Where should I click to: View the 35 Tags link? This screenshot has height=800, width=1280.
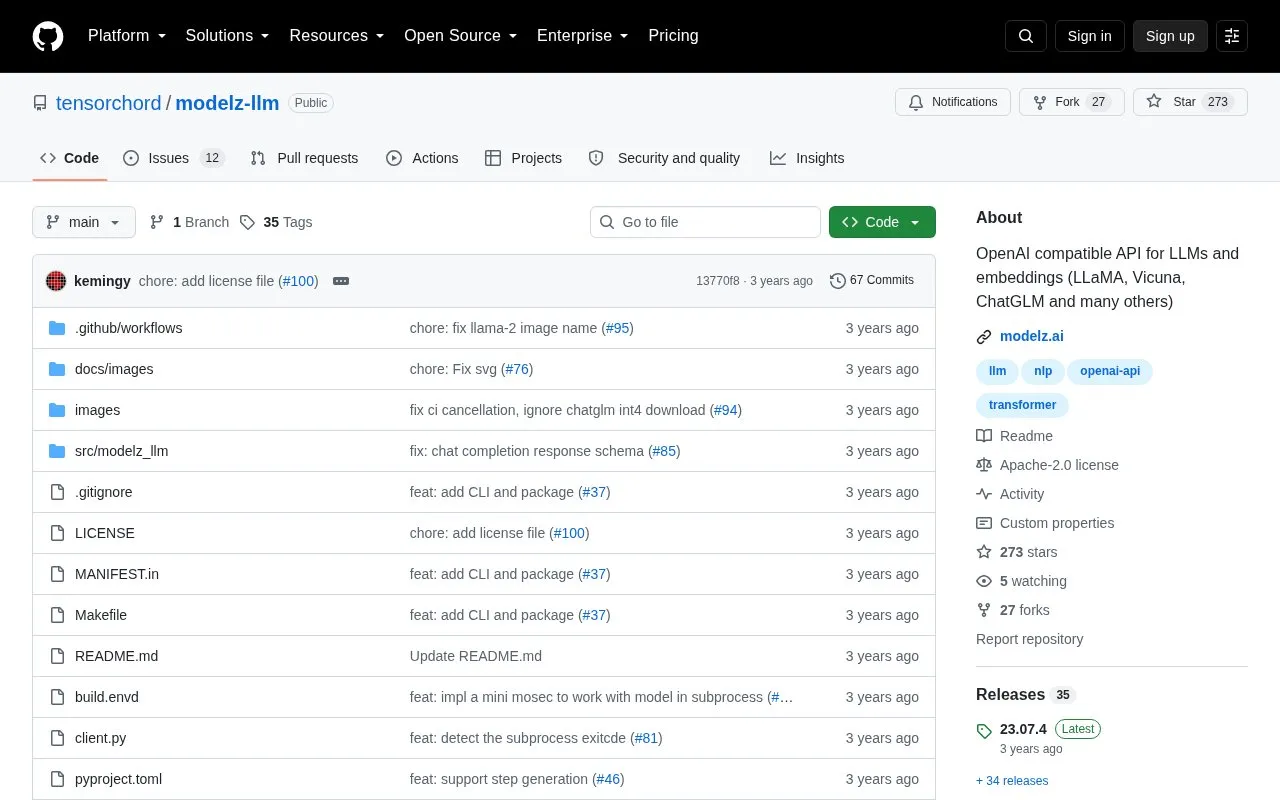pos(276,222)
